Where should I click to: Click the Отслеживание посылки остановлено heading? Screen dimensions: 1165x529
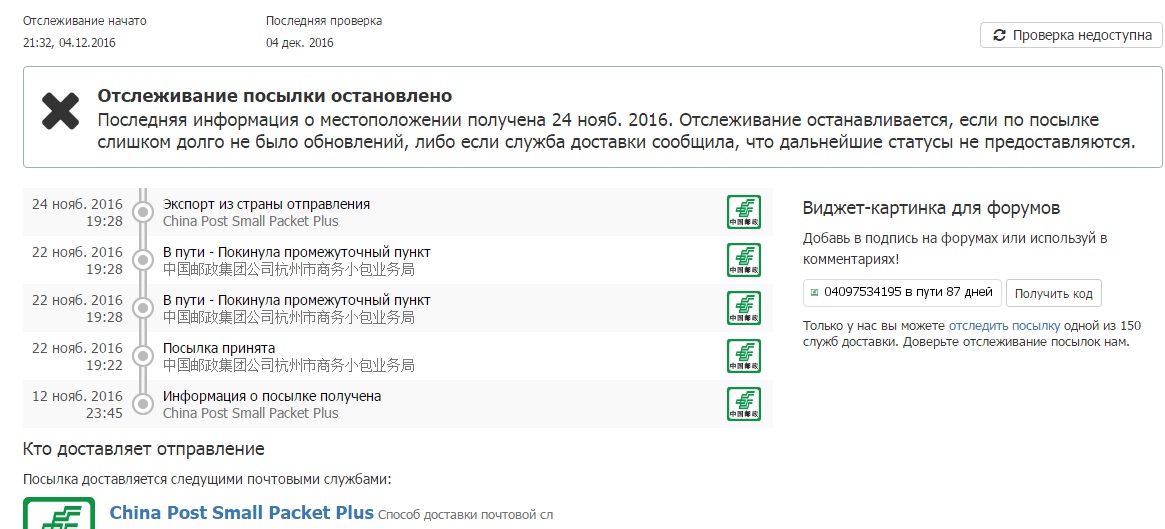pos(275,96)
